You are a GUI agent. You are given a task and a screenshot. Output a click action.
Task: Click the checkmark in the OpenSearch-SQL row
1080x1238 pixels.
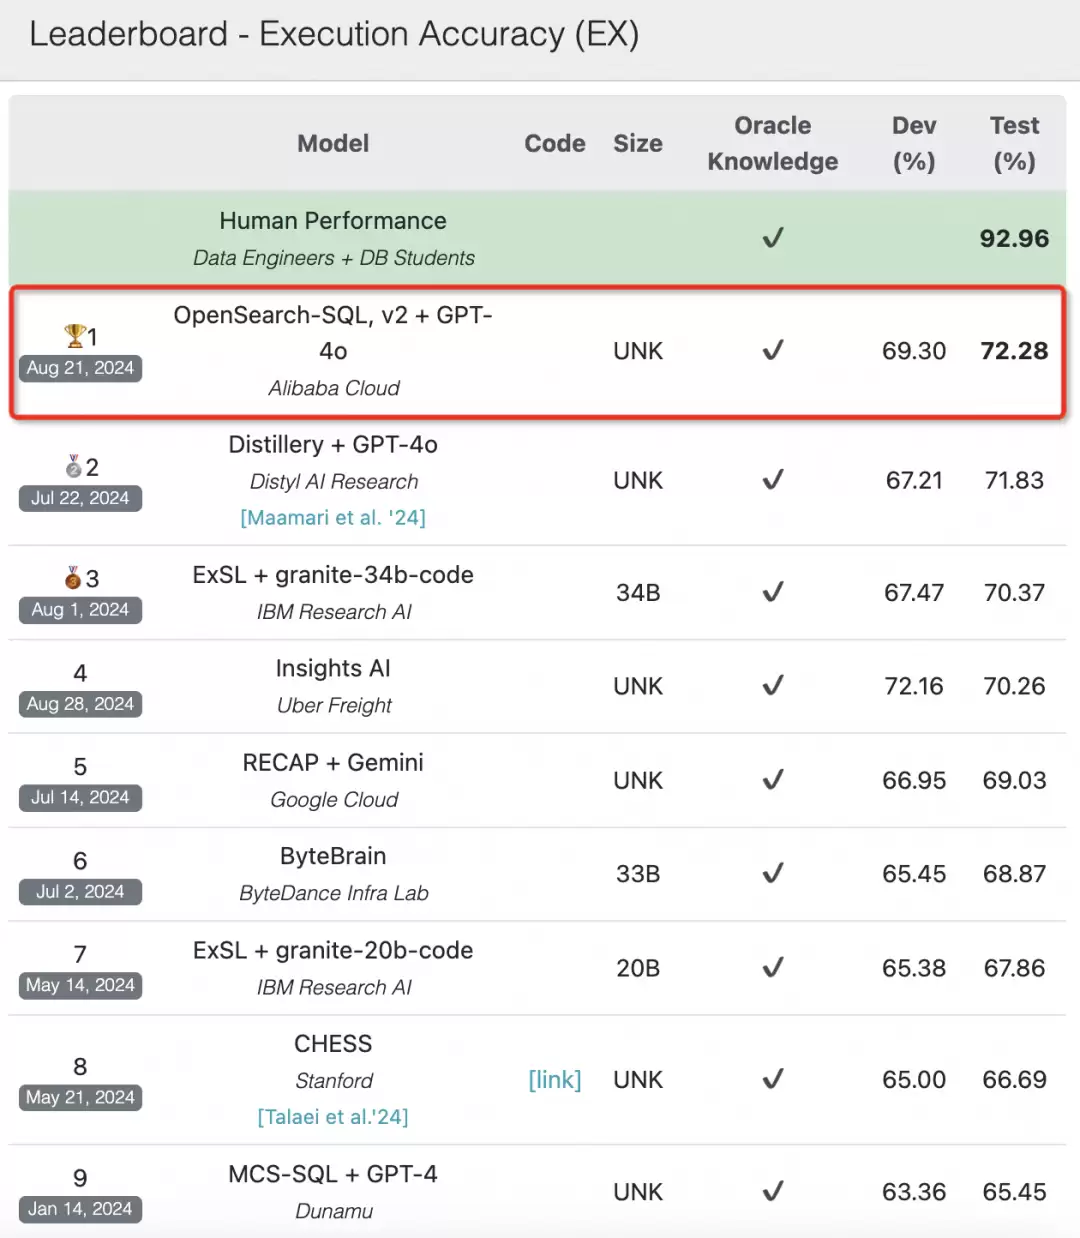[773, 350]
